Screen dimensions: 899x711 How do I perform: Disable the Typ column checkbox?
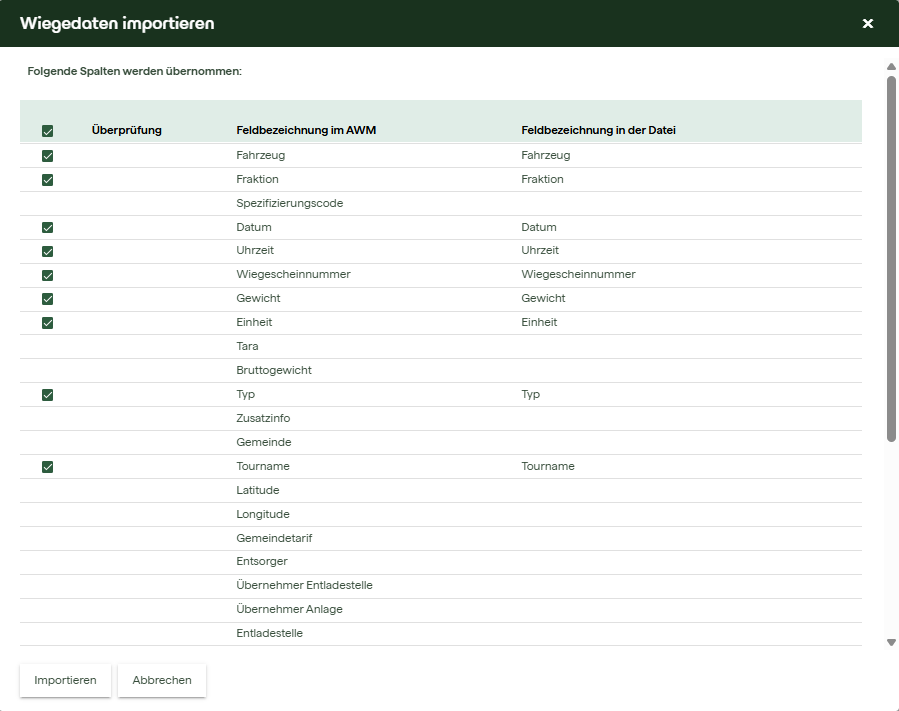tap(47, 395)
